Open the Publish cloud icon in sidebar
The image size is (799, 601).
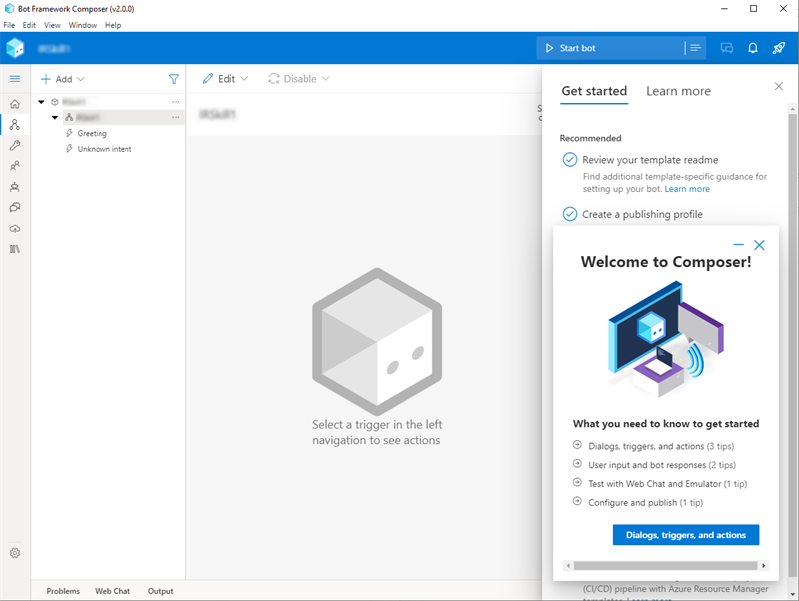coord(14,229)
